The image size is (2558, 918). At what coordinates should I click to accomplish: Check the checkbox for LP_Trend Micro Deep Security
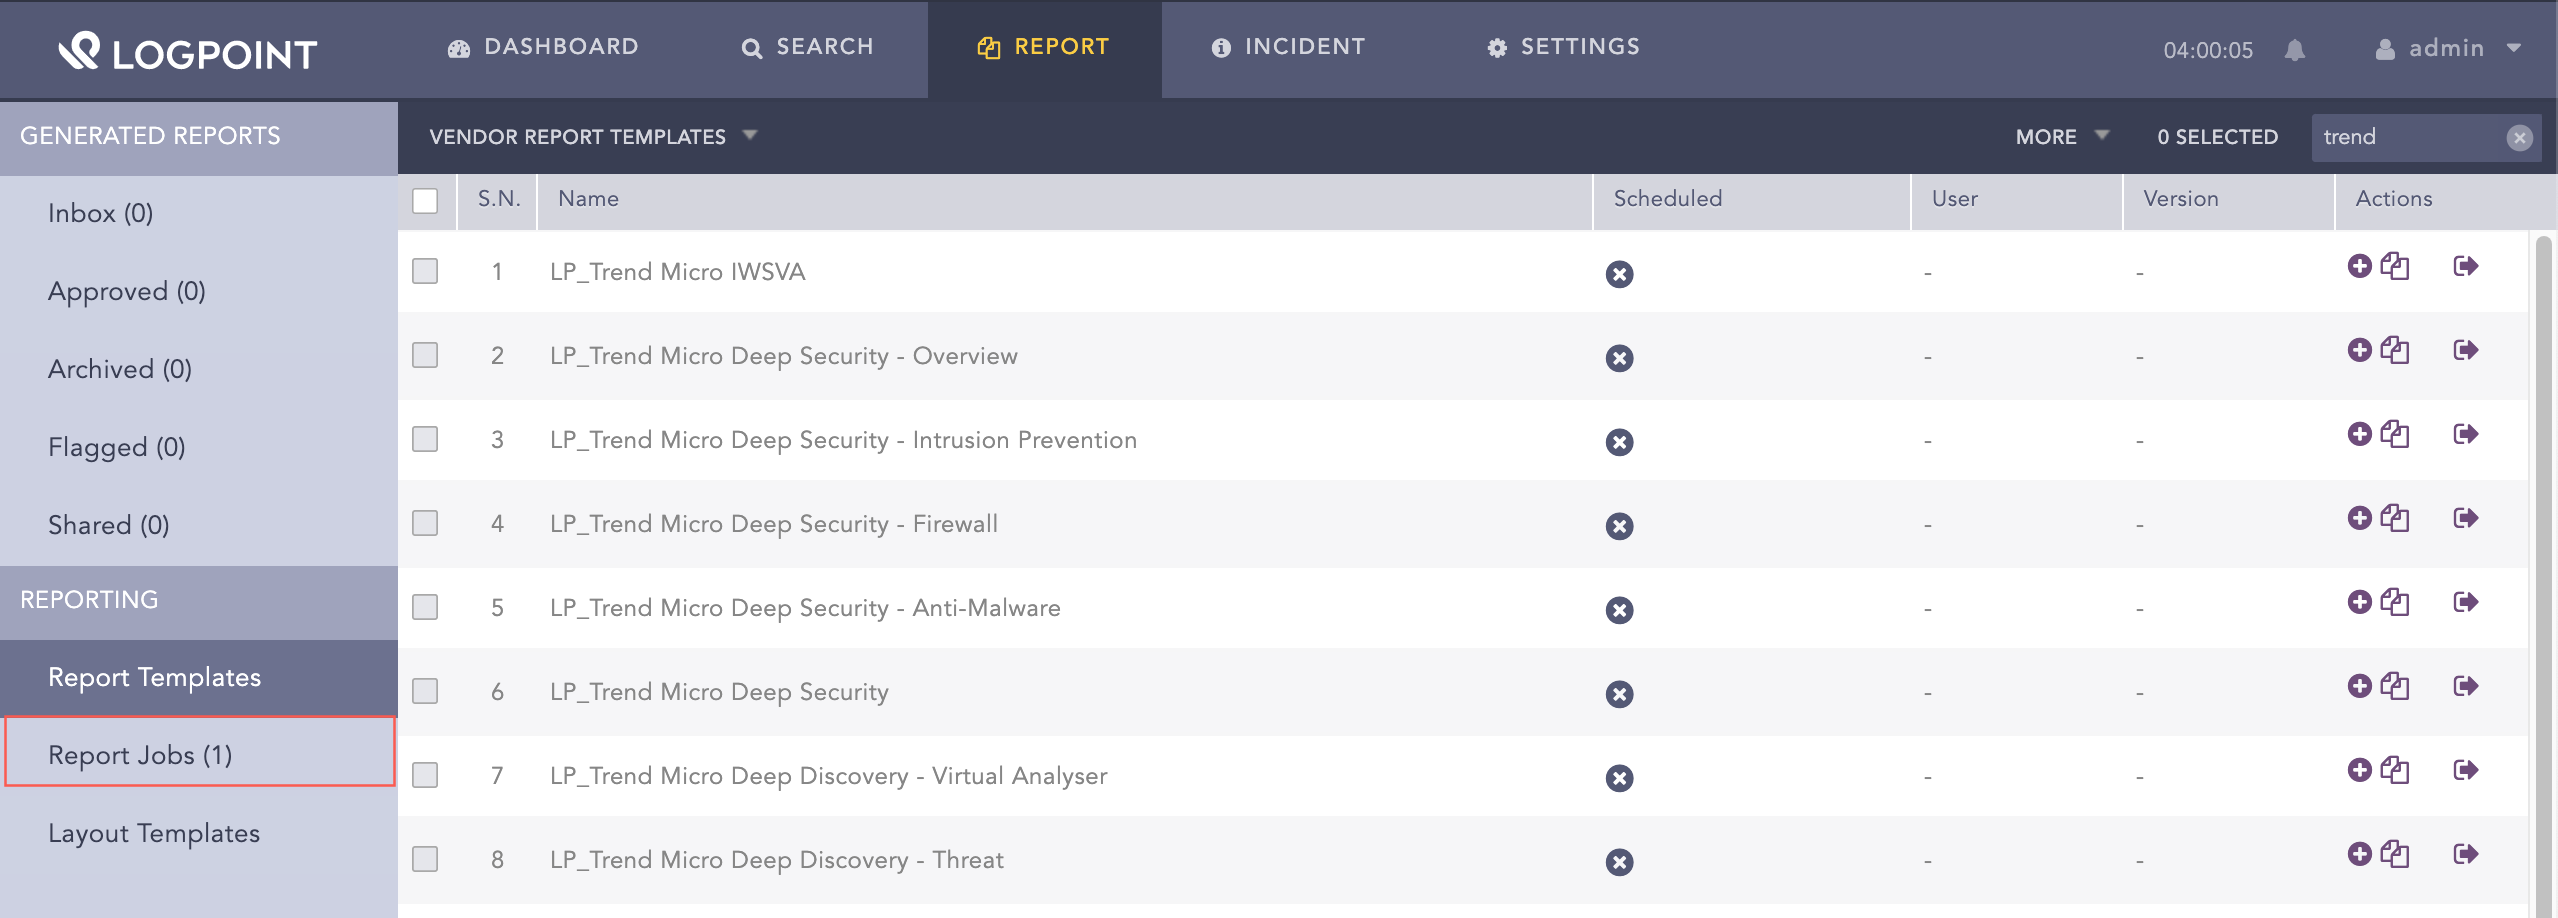point(425,690)
